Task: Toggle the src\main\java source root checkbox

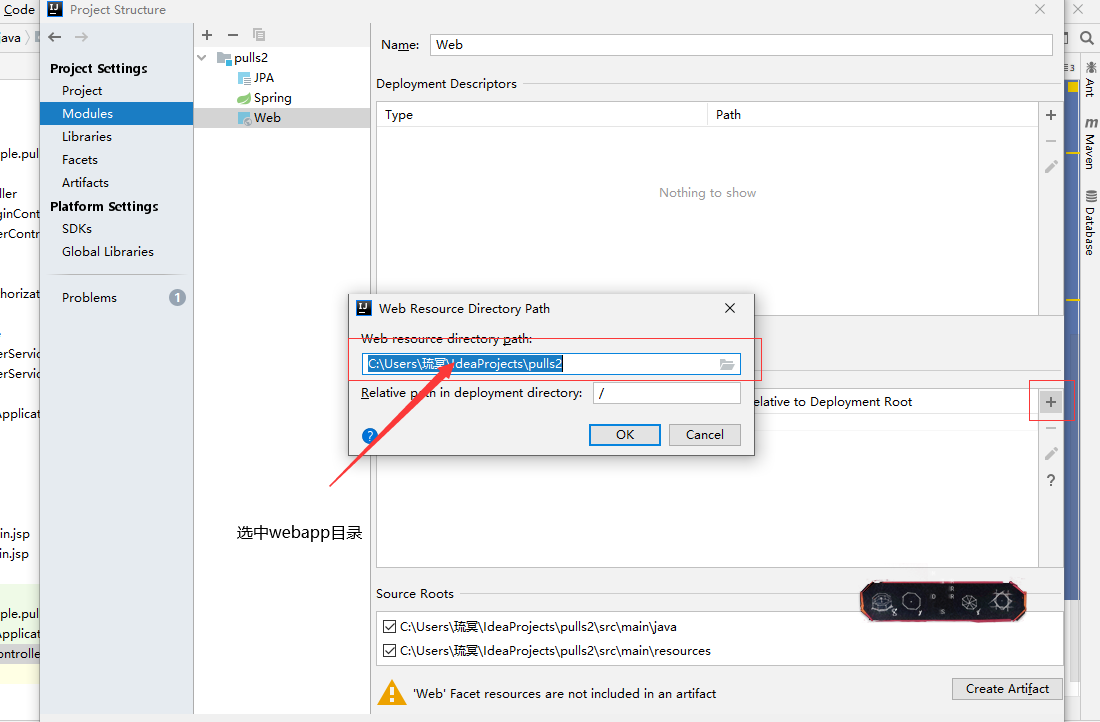Action: point(389,627)
